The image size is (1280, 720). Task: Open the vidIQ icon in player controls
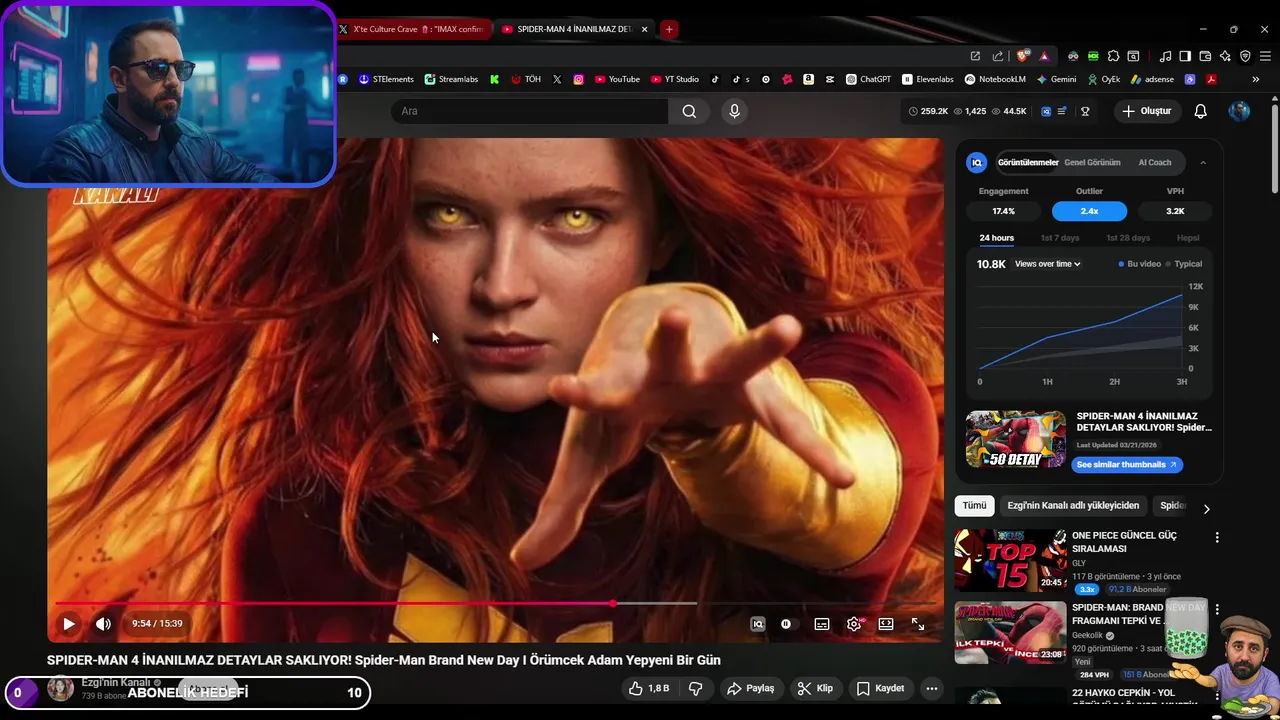click(758, 624)
